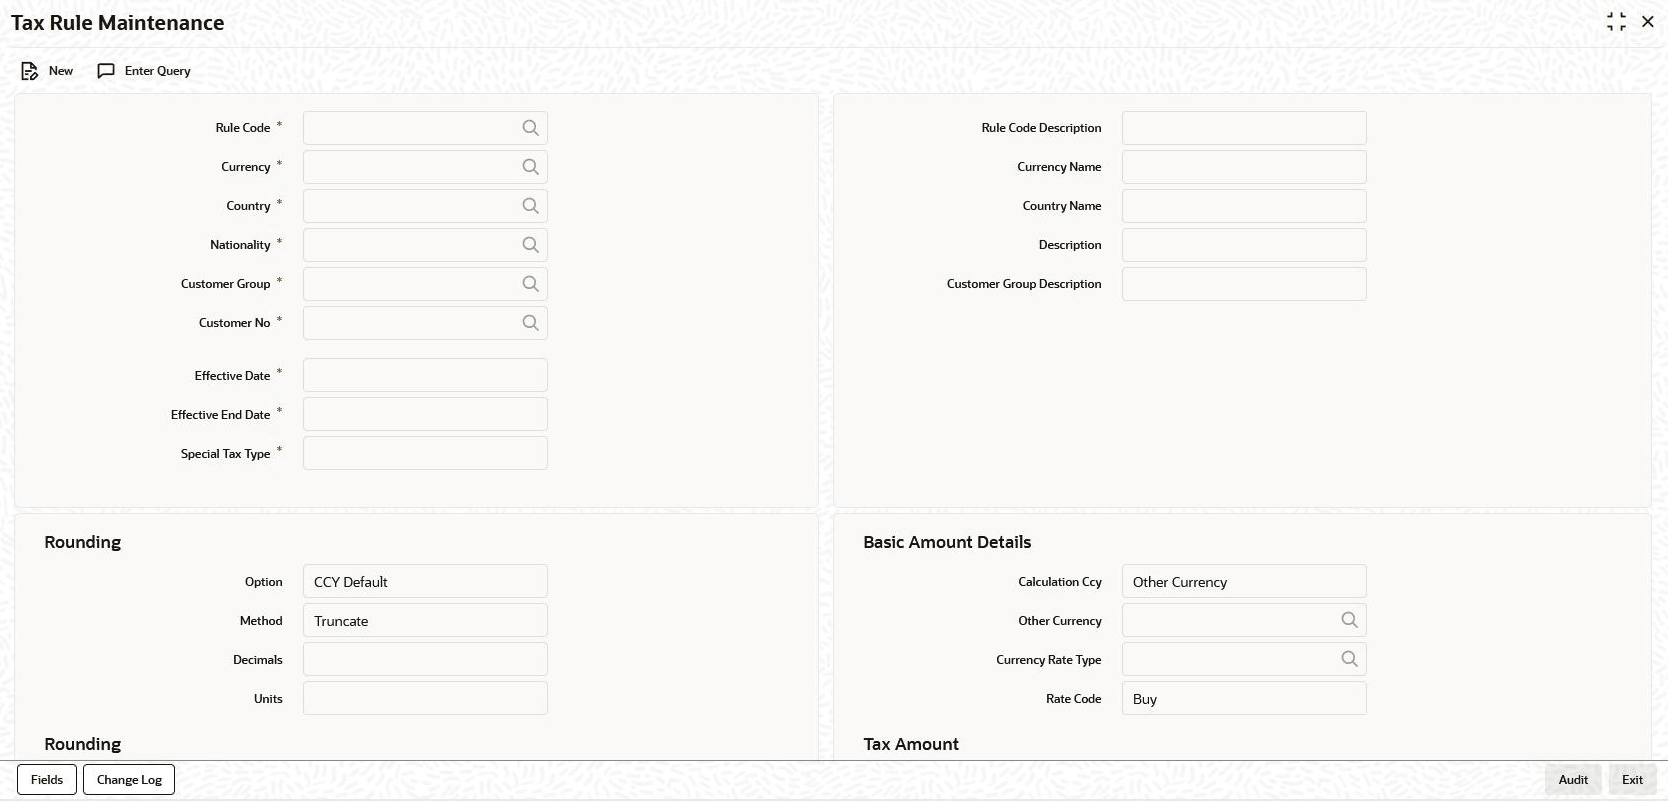
Task: Click the Country Name field
Action: click(1244, 206)
